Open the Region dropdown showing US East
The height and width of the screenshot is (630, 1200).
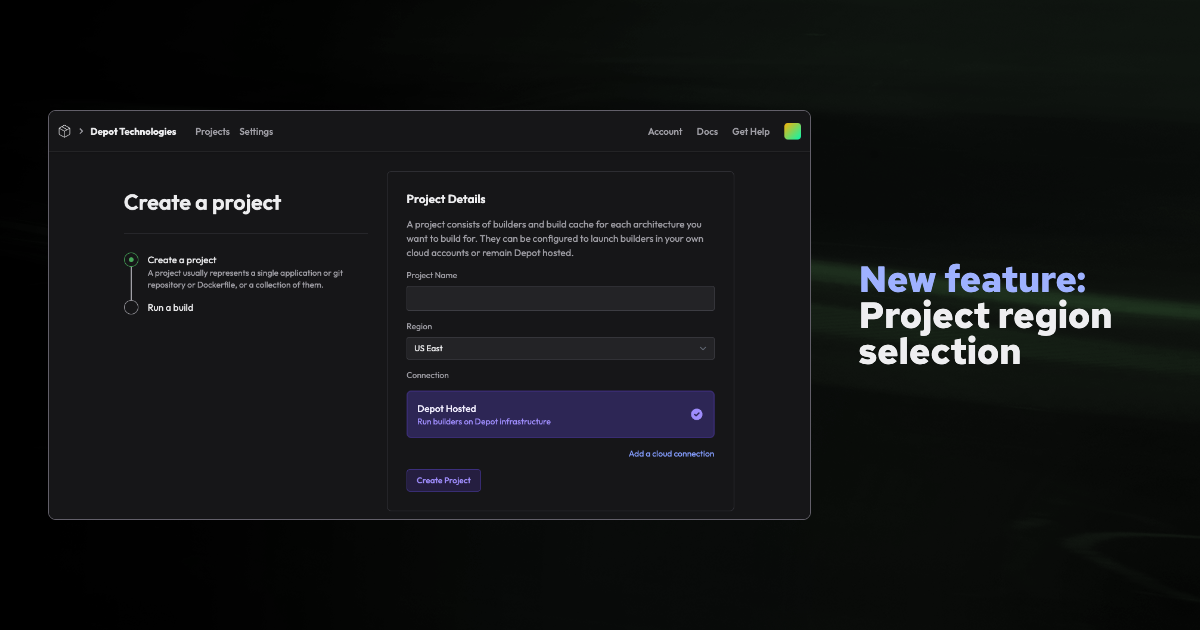[560, 348]
